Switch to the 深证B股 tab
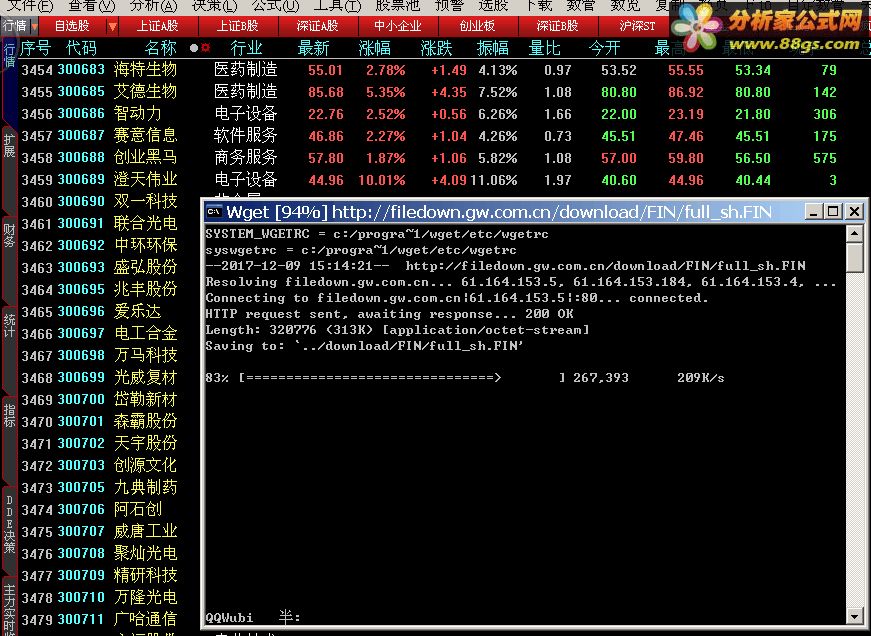The image size is (871, 636). 557,26
